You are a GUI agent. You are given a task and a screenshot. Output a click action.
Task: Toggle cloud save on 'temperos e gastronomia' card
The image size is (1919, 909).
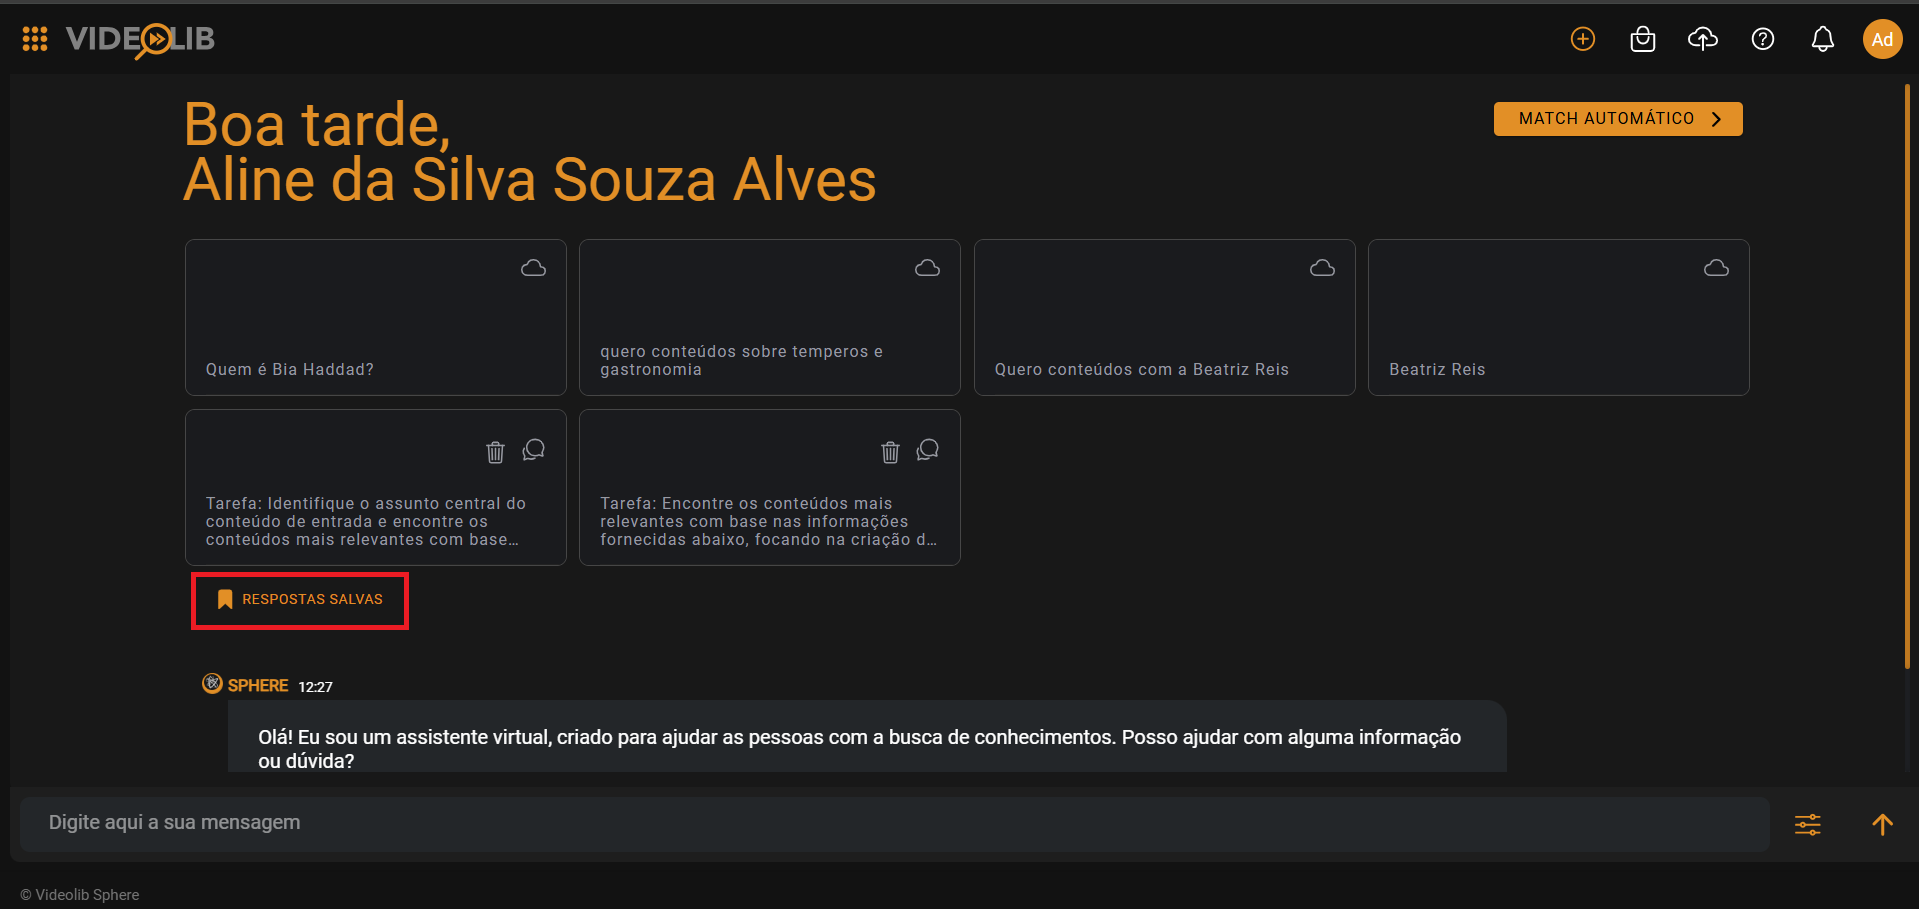[927, 268]
